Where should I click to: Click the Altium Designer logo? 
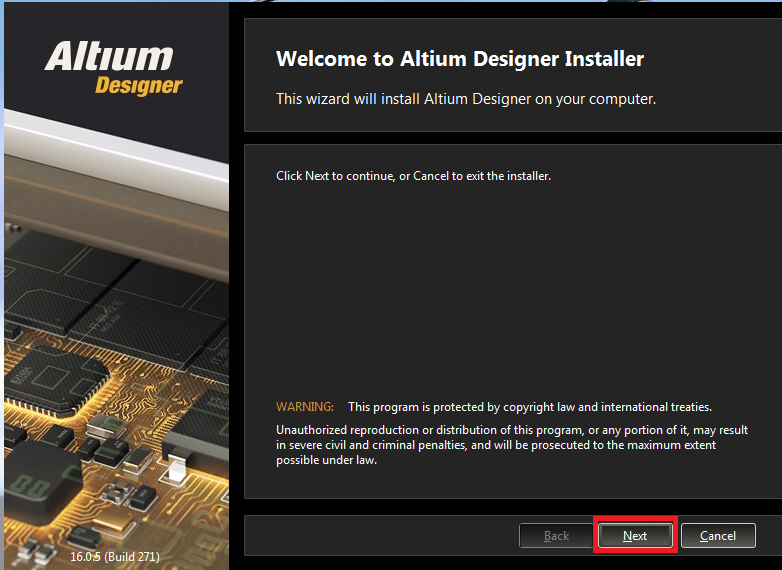click(x=113, y=68)
